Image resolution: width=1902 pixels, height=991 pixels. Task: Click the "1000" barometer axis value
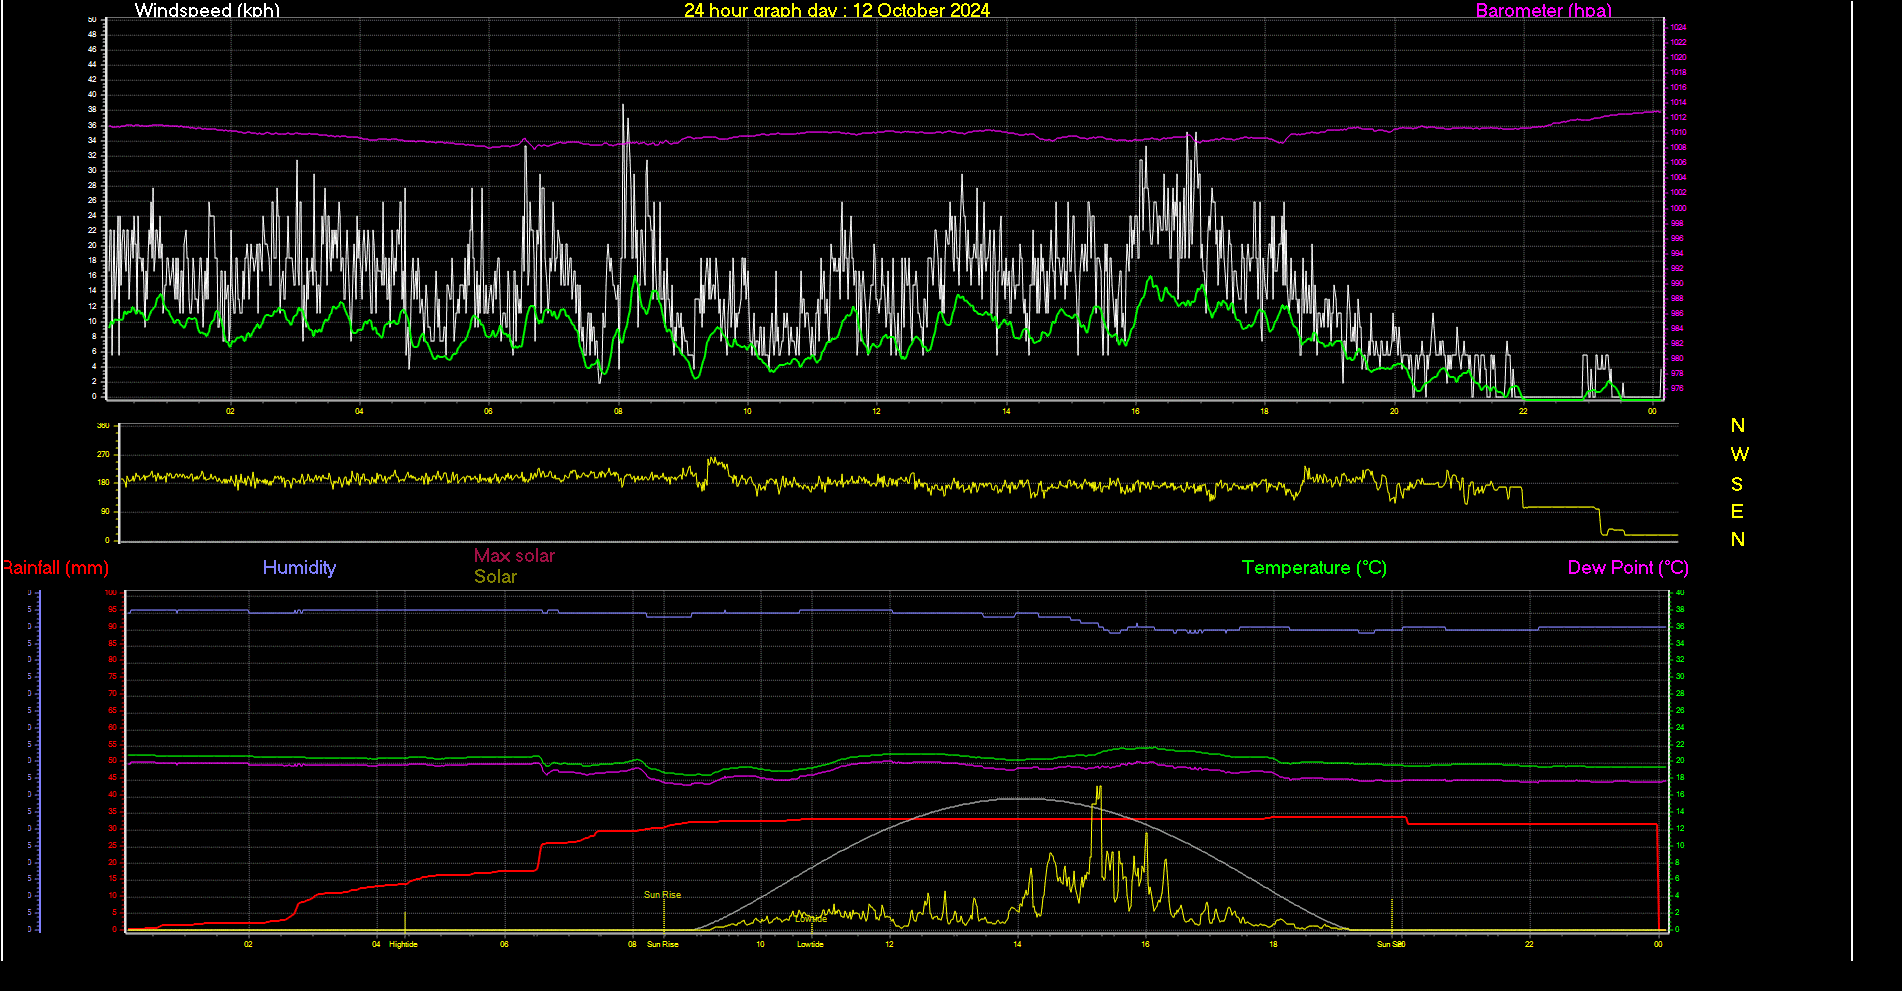click(1678, 208)
